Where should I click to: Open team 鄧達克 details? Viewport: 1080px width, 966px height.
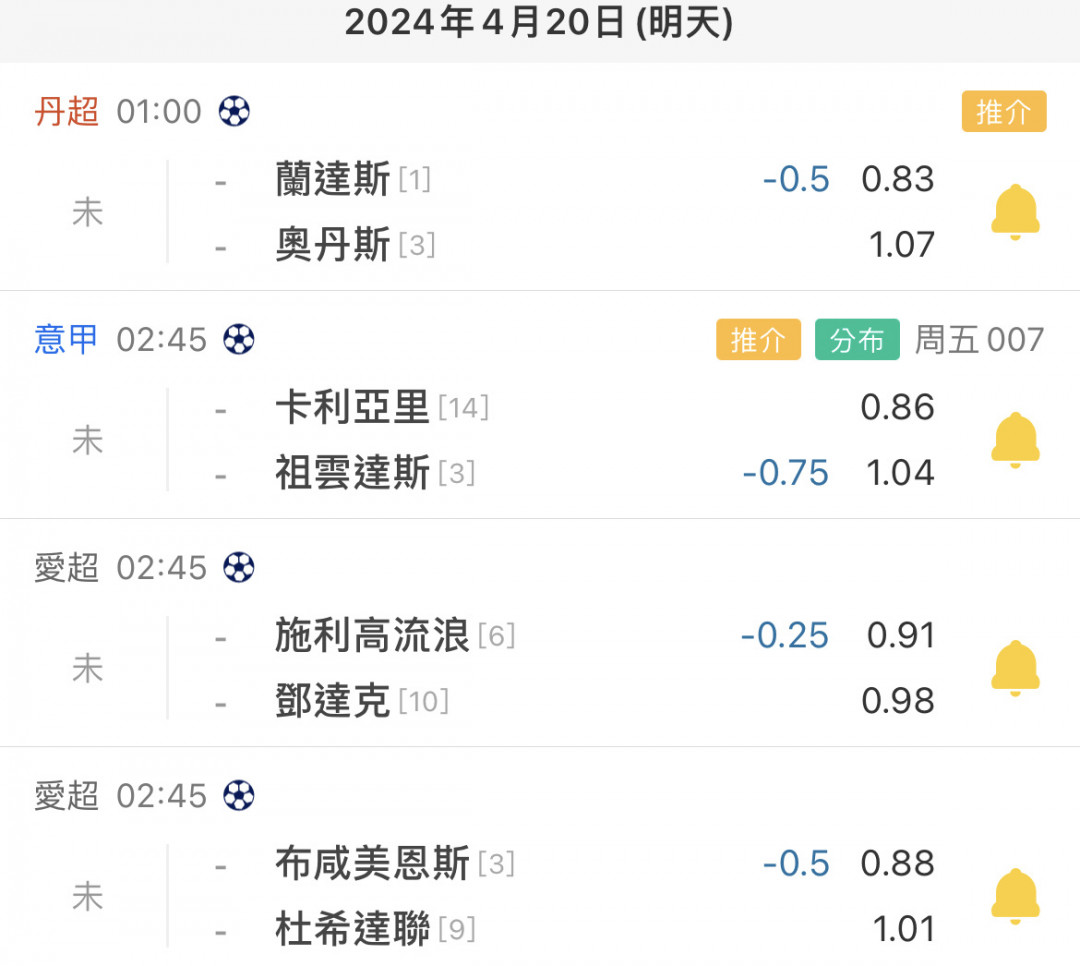[333, 701]
